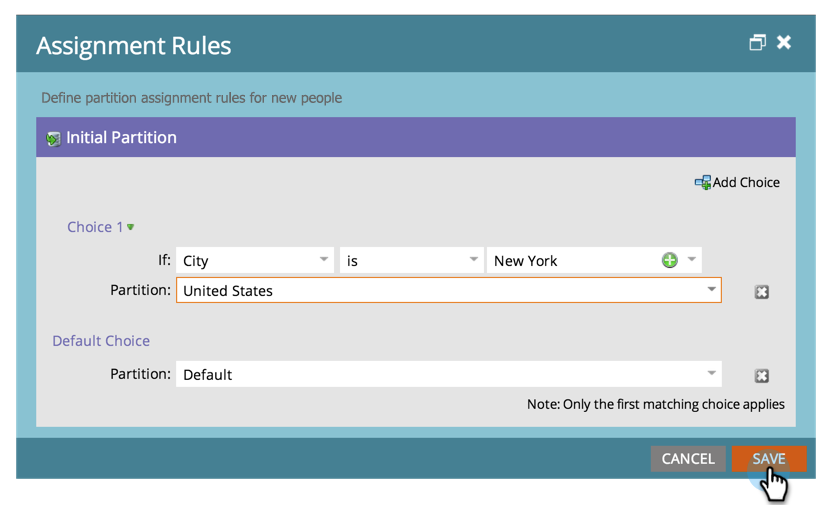Click the Default Choice label
The image size is (833, 505).
(x=101, y=341)
